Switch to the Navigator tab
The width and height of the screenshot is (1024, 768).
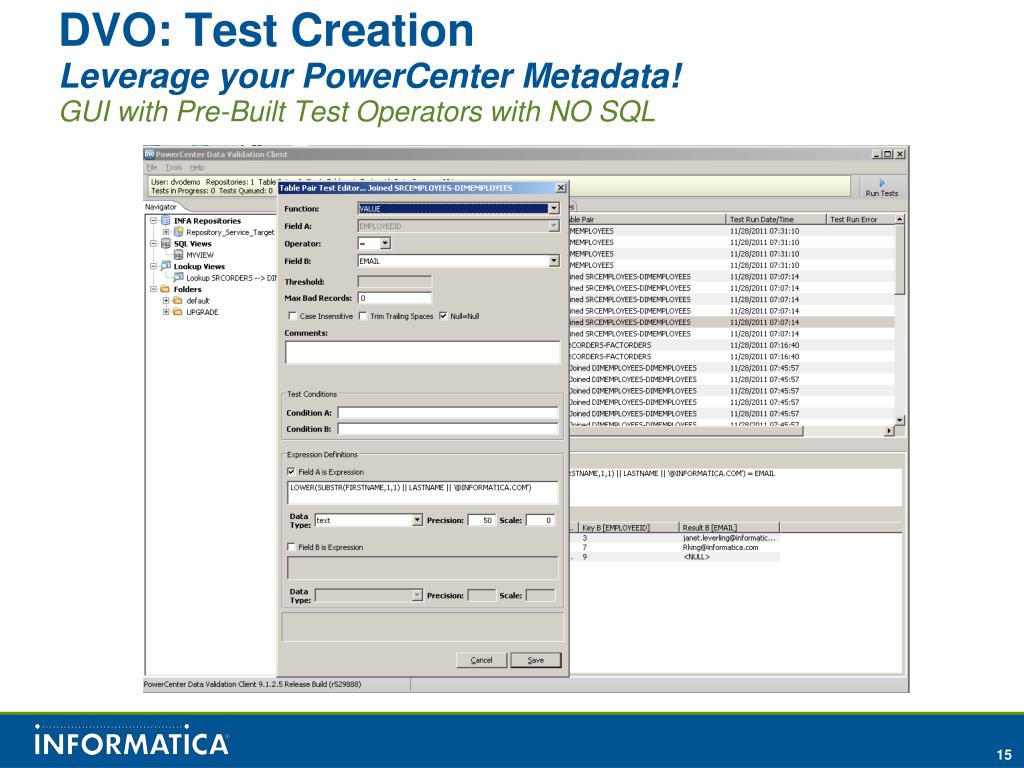tap(161, 207)
